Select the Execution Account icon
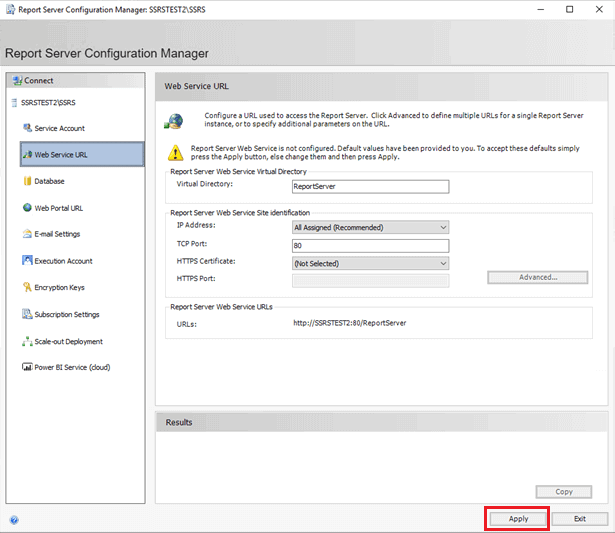Viewport: 615px width, 533px height. 27,261
